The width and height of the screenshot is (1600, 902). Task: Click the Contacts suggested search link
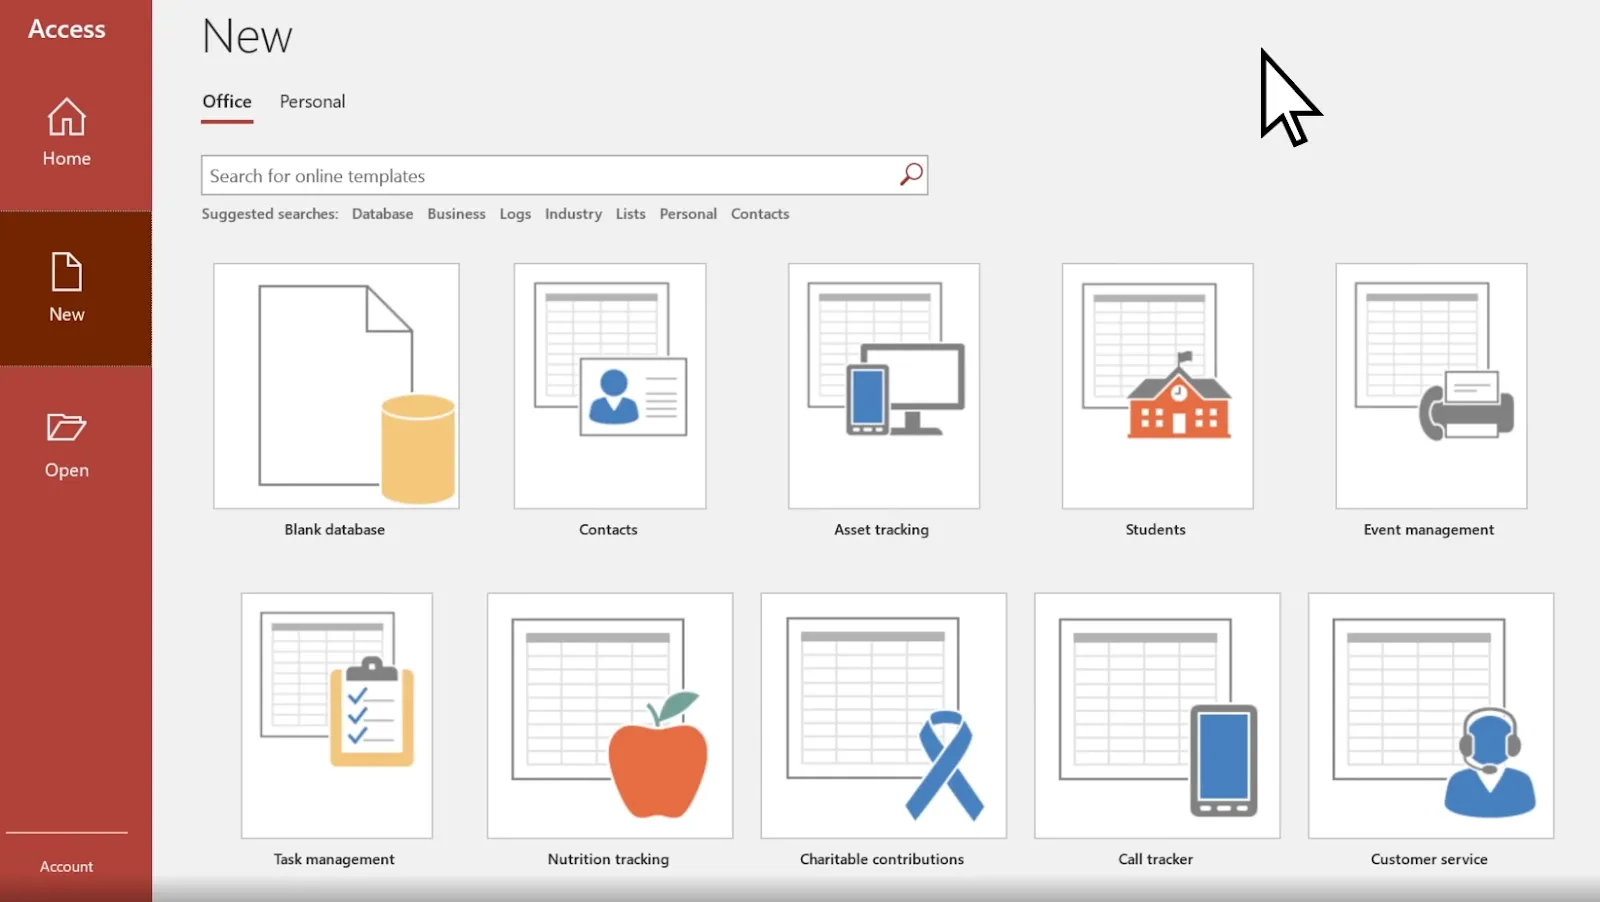[x=760, y=214]
